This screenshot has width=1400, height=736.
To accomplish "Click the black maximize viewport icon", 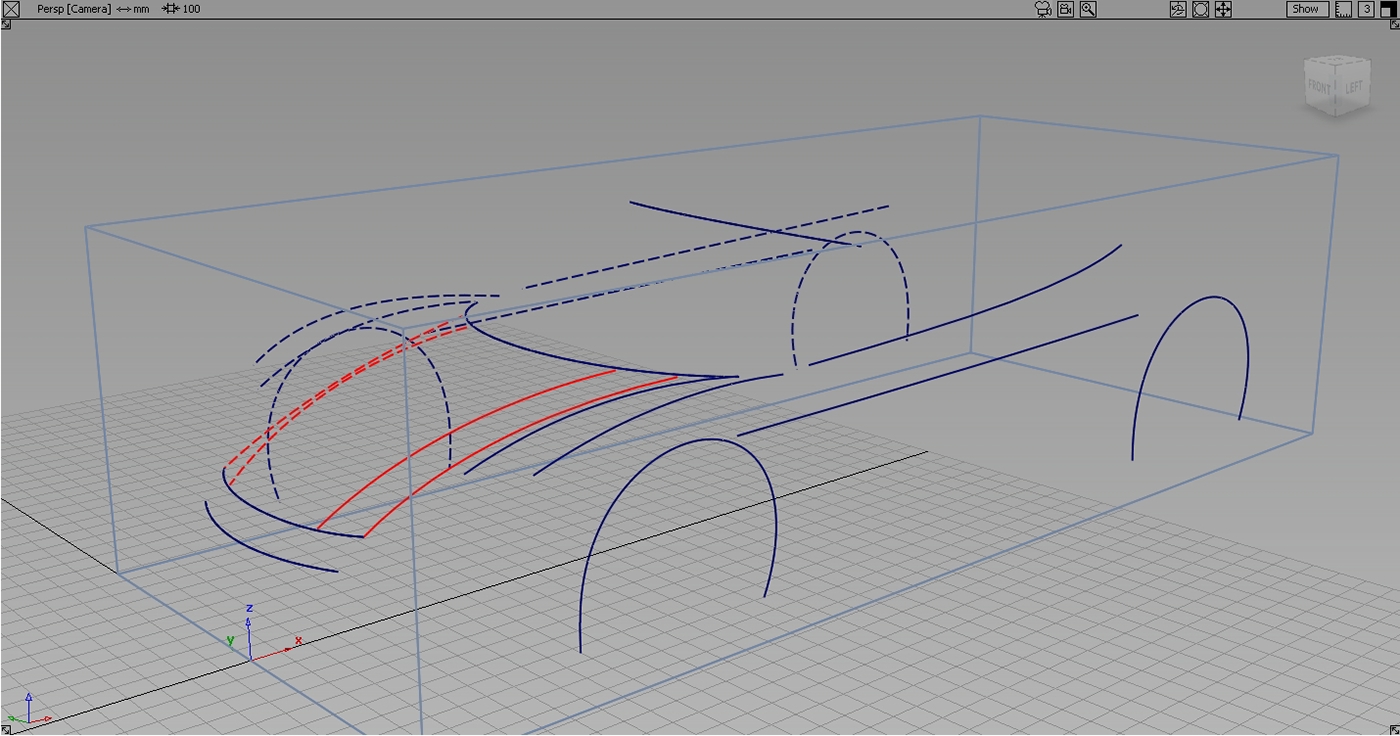I will pos(1387,9).
